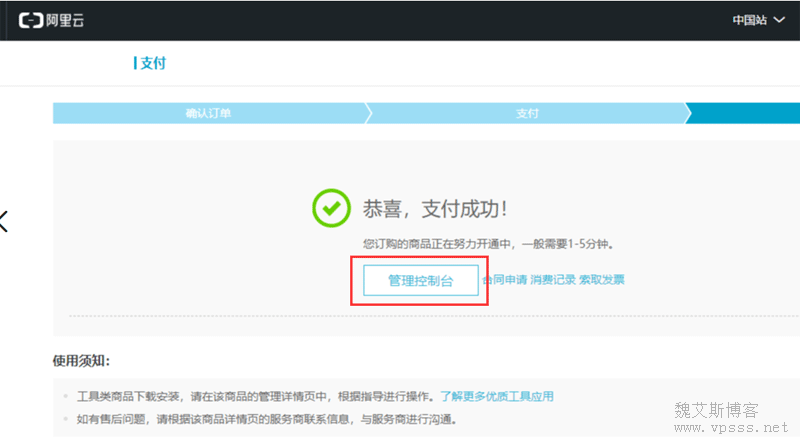The image size is (800, 443).
Task: Expand the 中国站 region dropdown
Action: (759, 21)
